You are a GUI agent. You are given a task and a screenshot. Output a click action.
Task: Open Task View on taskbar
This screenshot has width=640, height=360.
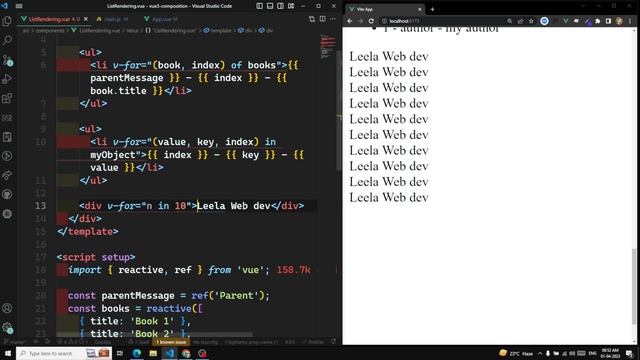pos(120,353)
